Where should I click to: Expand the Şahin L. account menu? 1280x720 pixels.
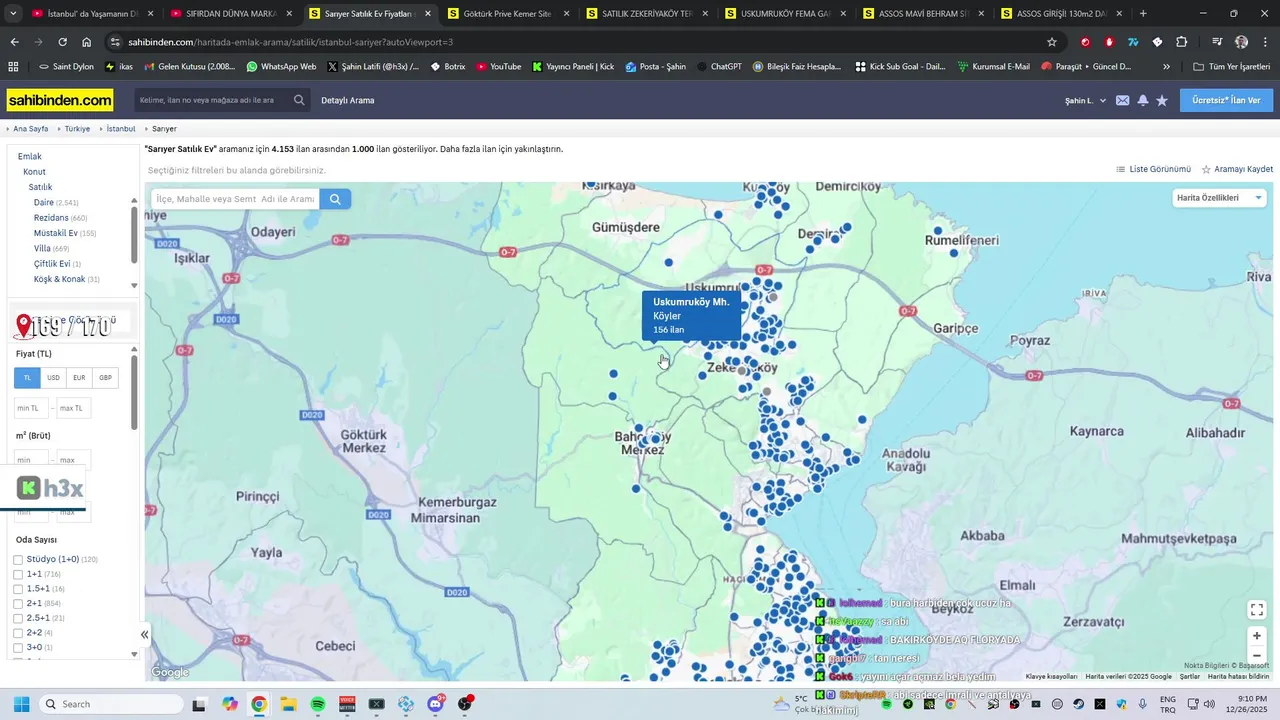(1085, 100)
